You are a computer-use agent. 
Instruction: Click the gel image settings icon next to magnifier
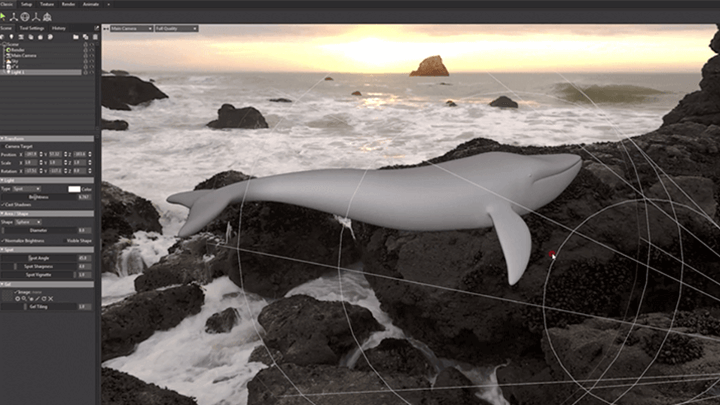click(x=31, y=298)
